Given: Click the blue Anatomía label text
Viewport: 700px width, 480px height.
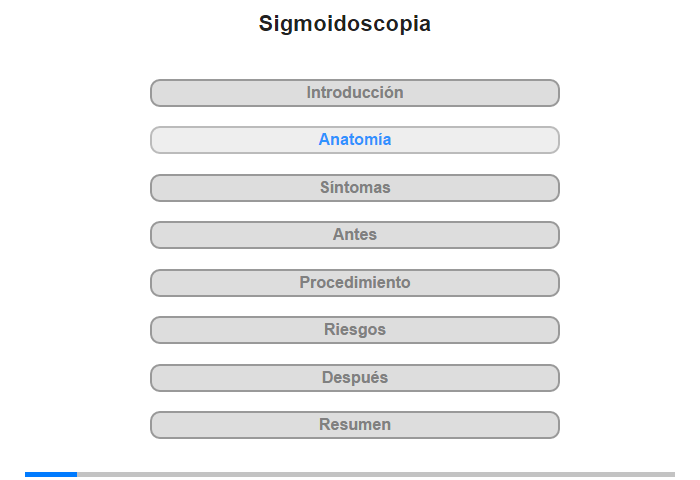Looking at the screenshot, I should coord(354,139).
